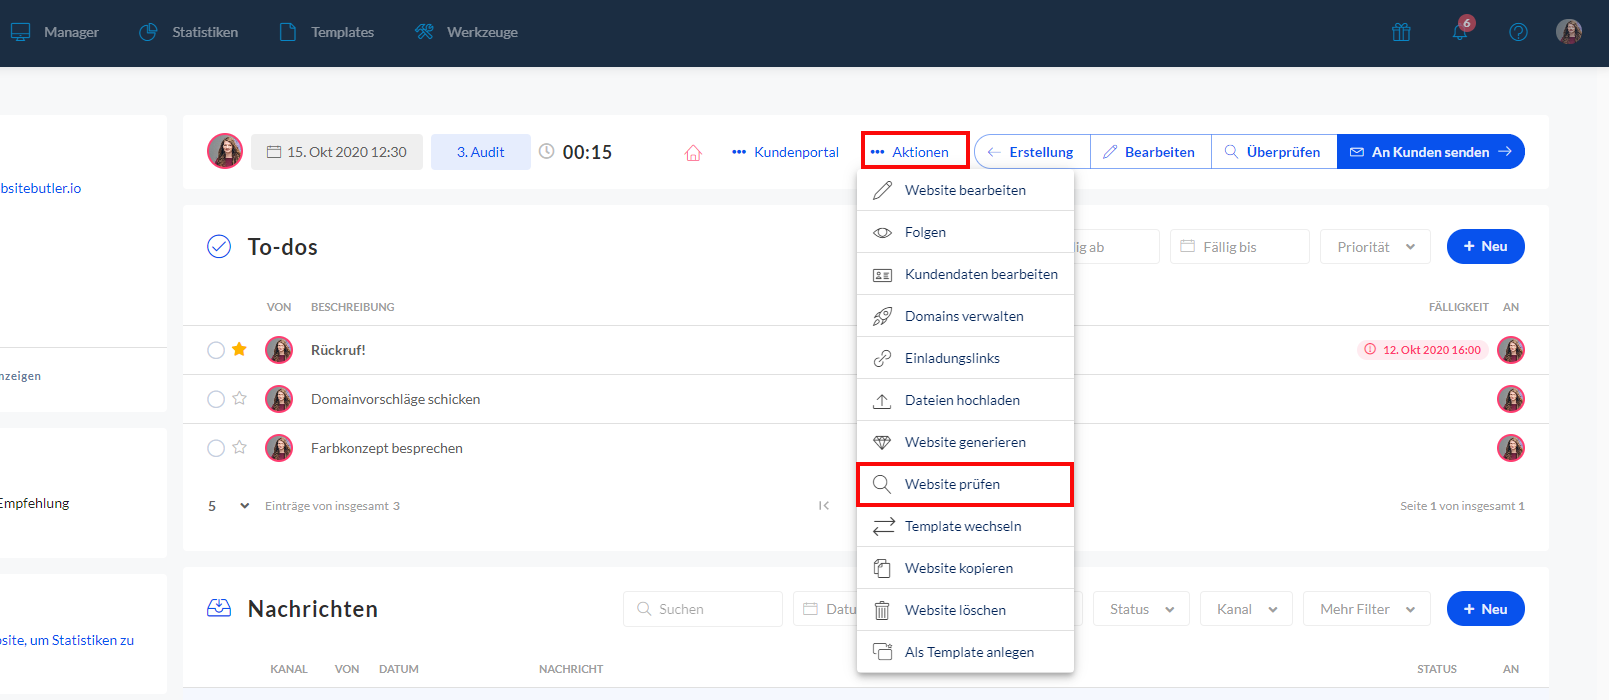Switch to the Überprüfen step
This screenshot has height=700, width=1609.
tap(1274, 152)
